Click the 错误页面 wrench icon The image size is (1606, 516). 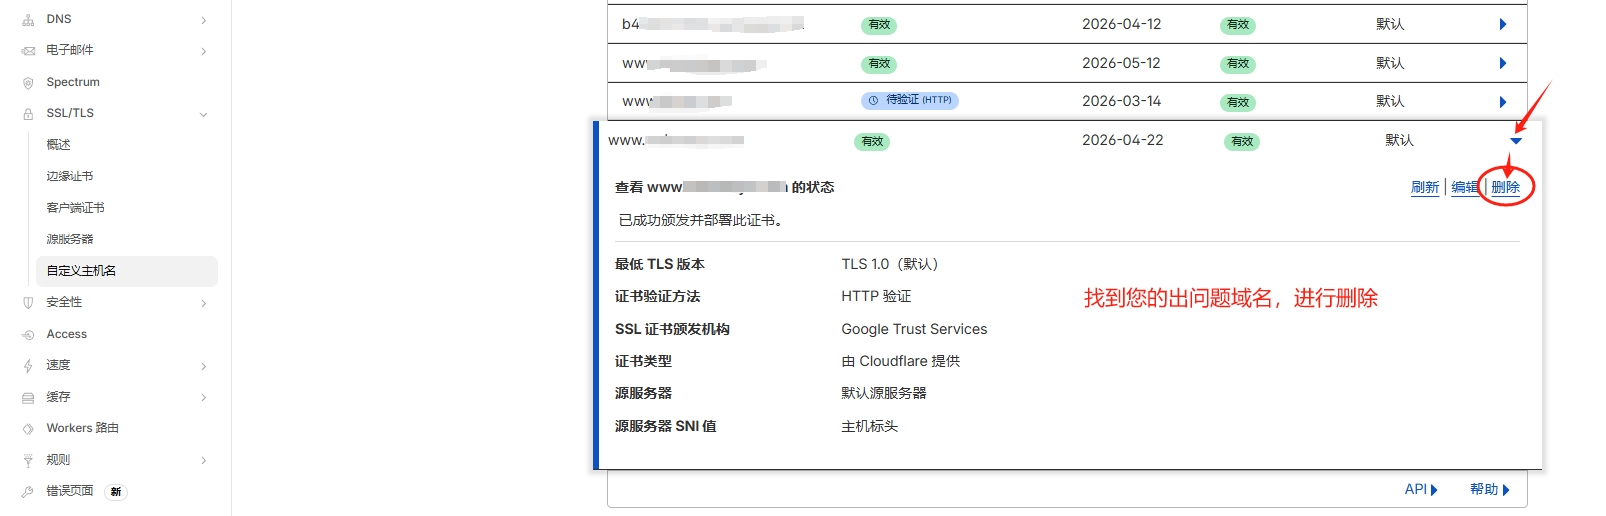click(28, 492)
